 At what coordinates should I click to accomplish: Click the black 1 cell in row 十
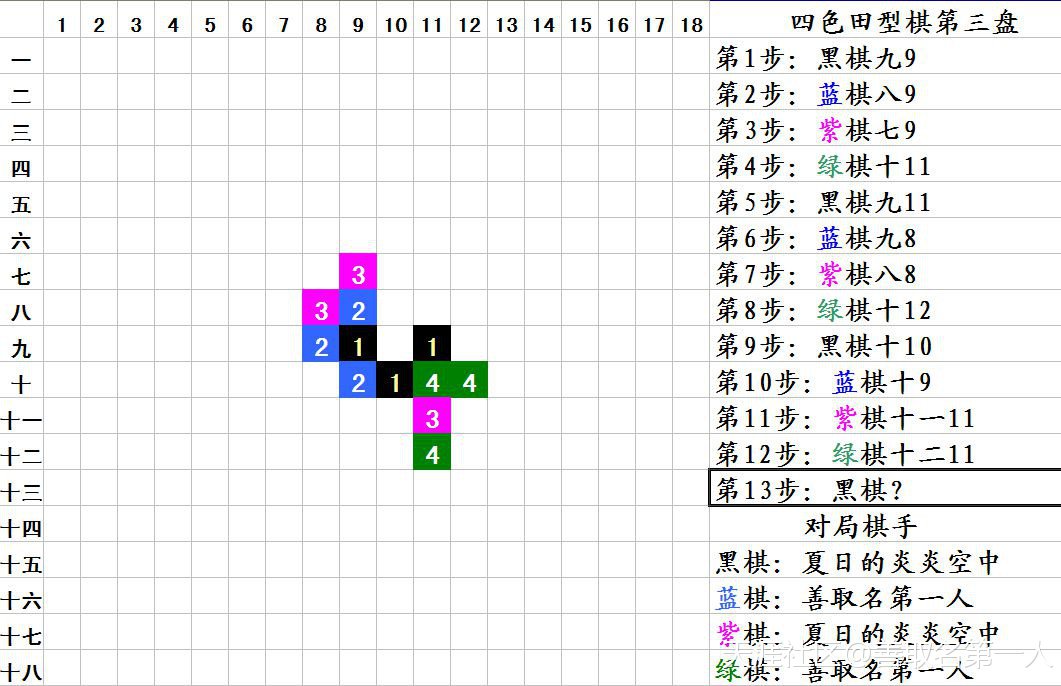(395, 380)
